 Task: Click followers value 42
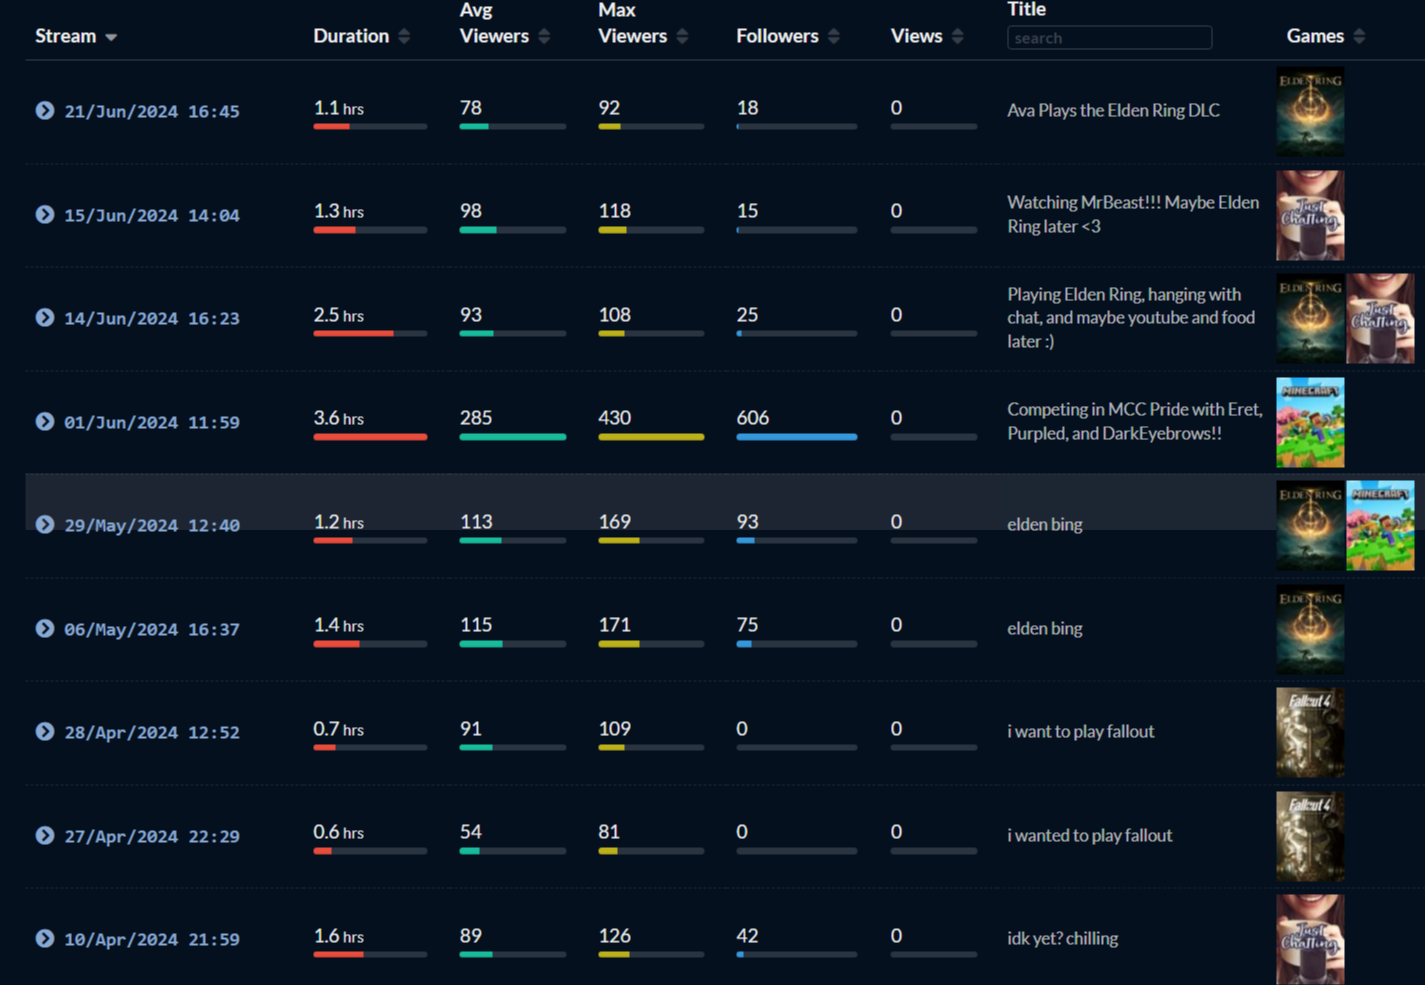pos(747,936)
